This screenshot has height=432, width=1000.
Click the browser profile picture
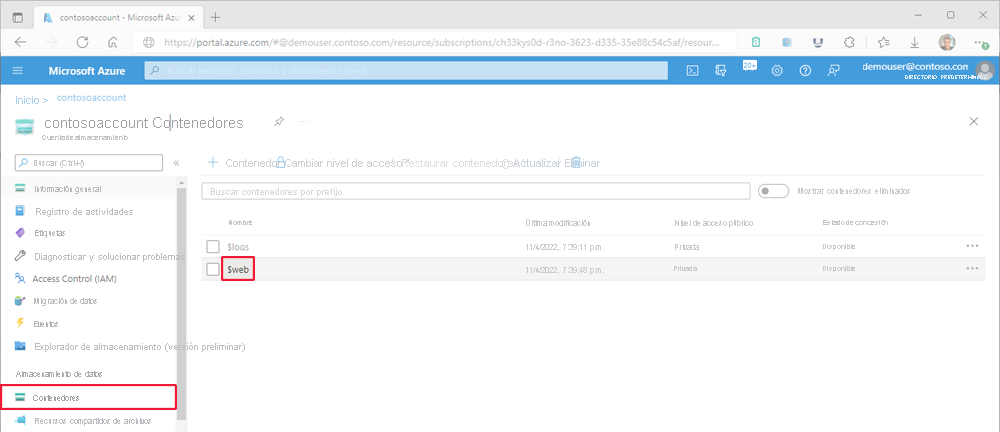947,42
